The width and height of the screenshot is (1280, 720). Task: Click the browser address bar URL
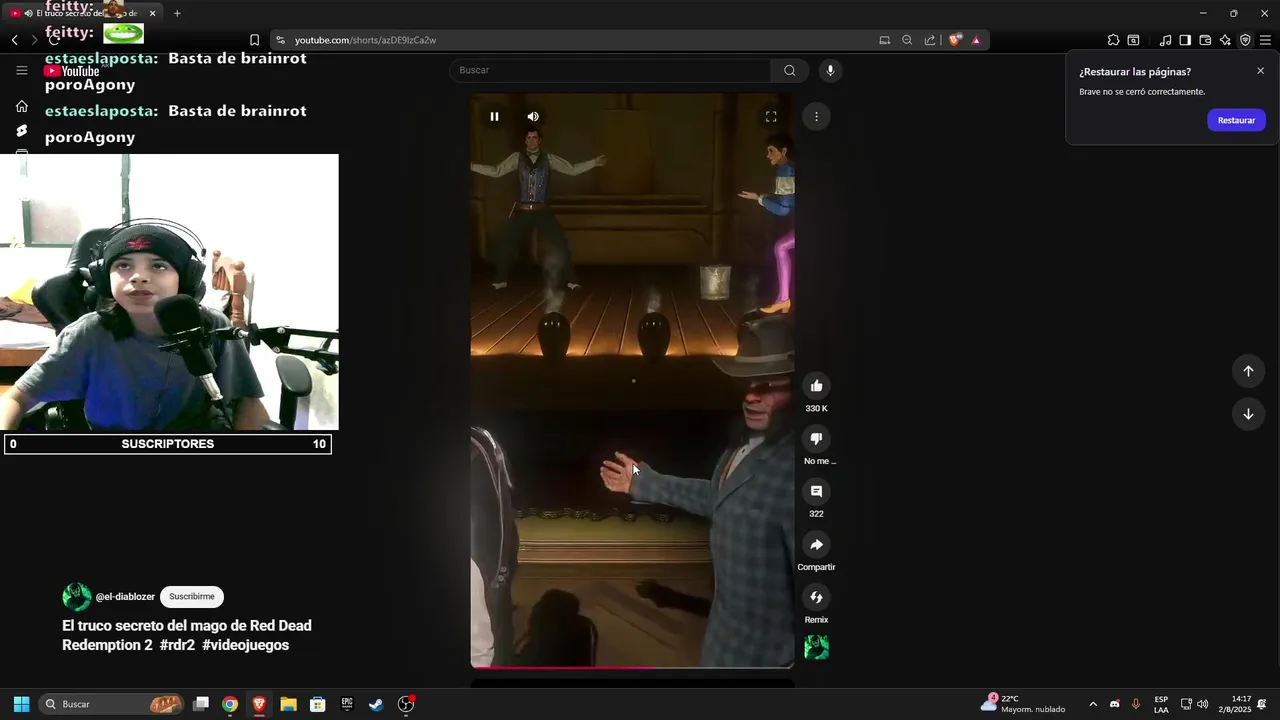click(x=365, y=40)
